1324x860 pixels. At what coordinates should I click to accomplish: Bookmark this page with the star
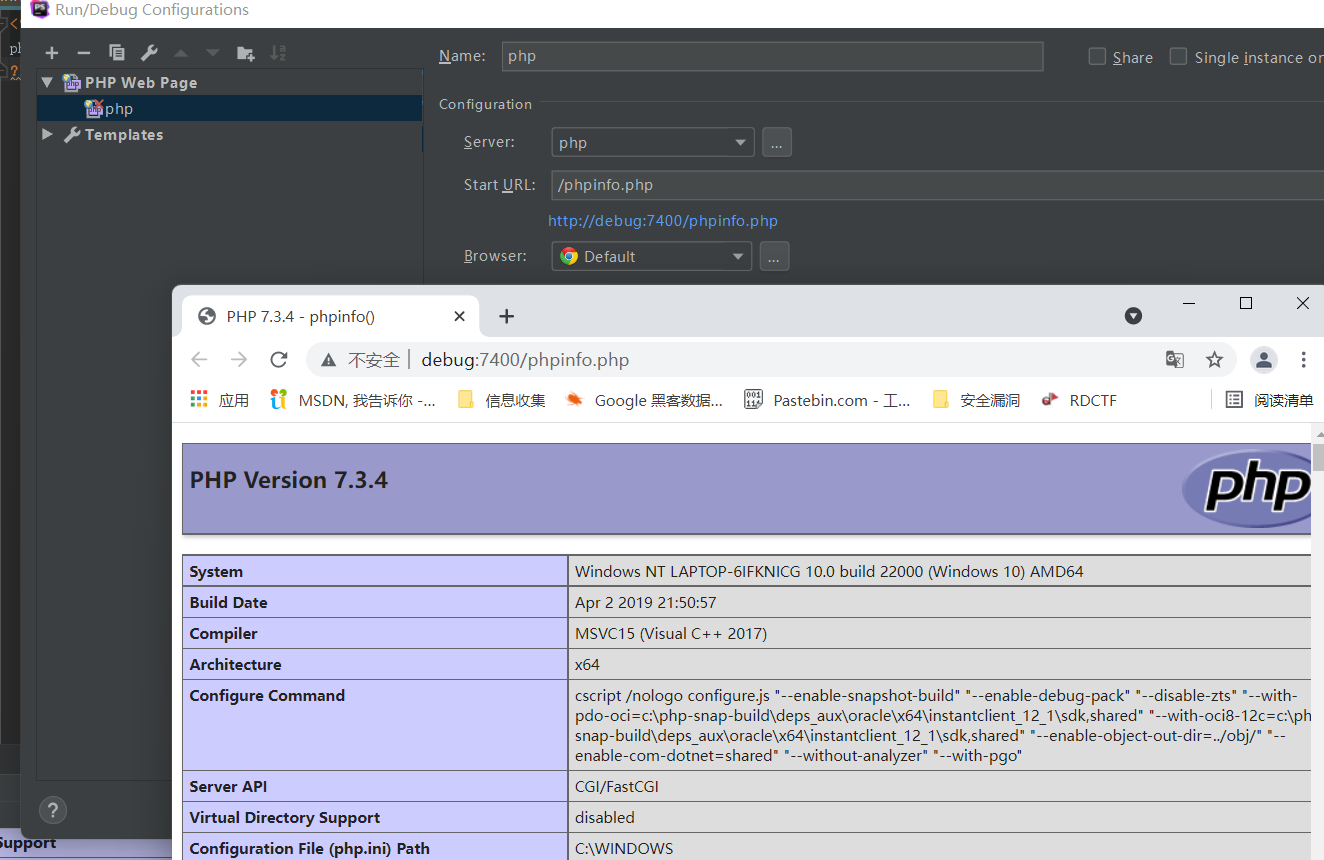[1214, 360]
